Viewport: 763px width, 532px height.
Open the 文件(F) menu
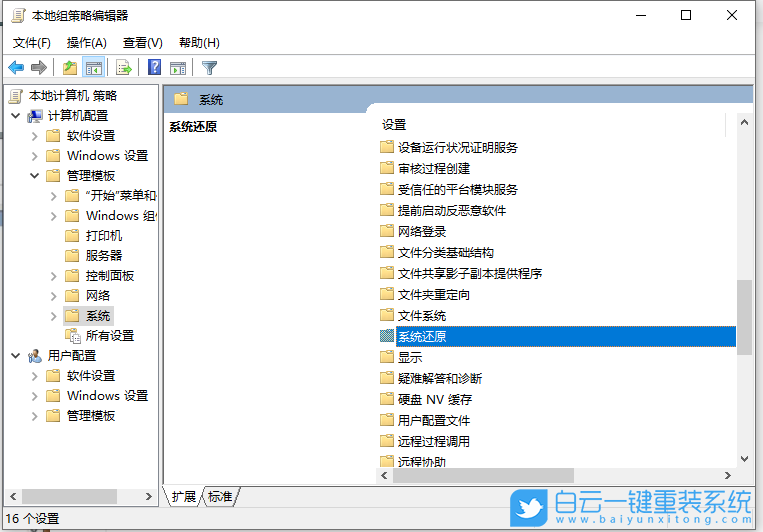point(32,43)
